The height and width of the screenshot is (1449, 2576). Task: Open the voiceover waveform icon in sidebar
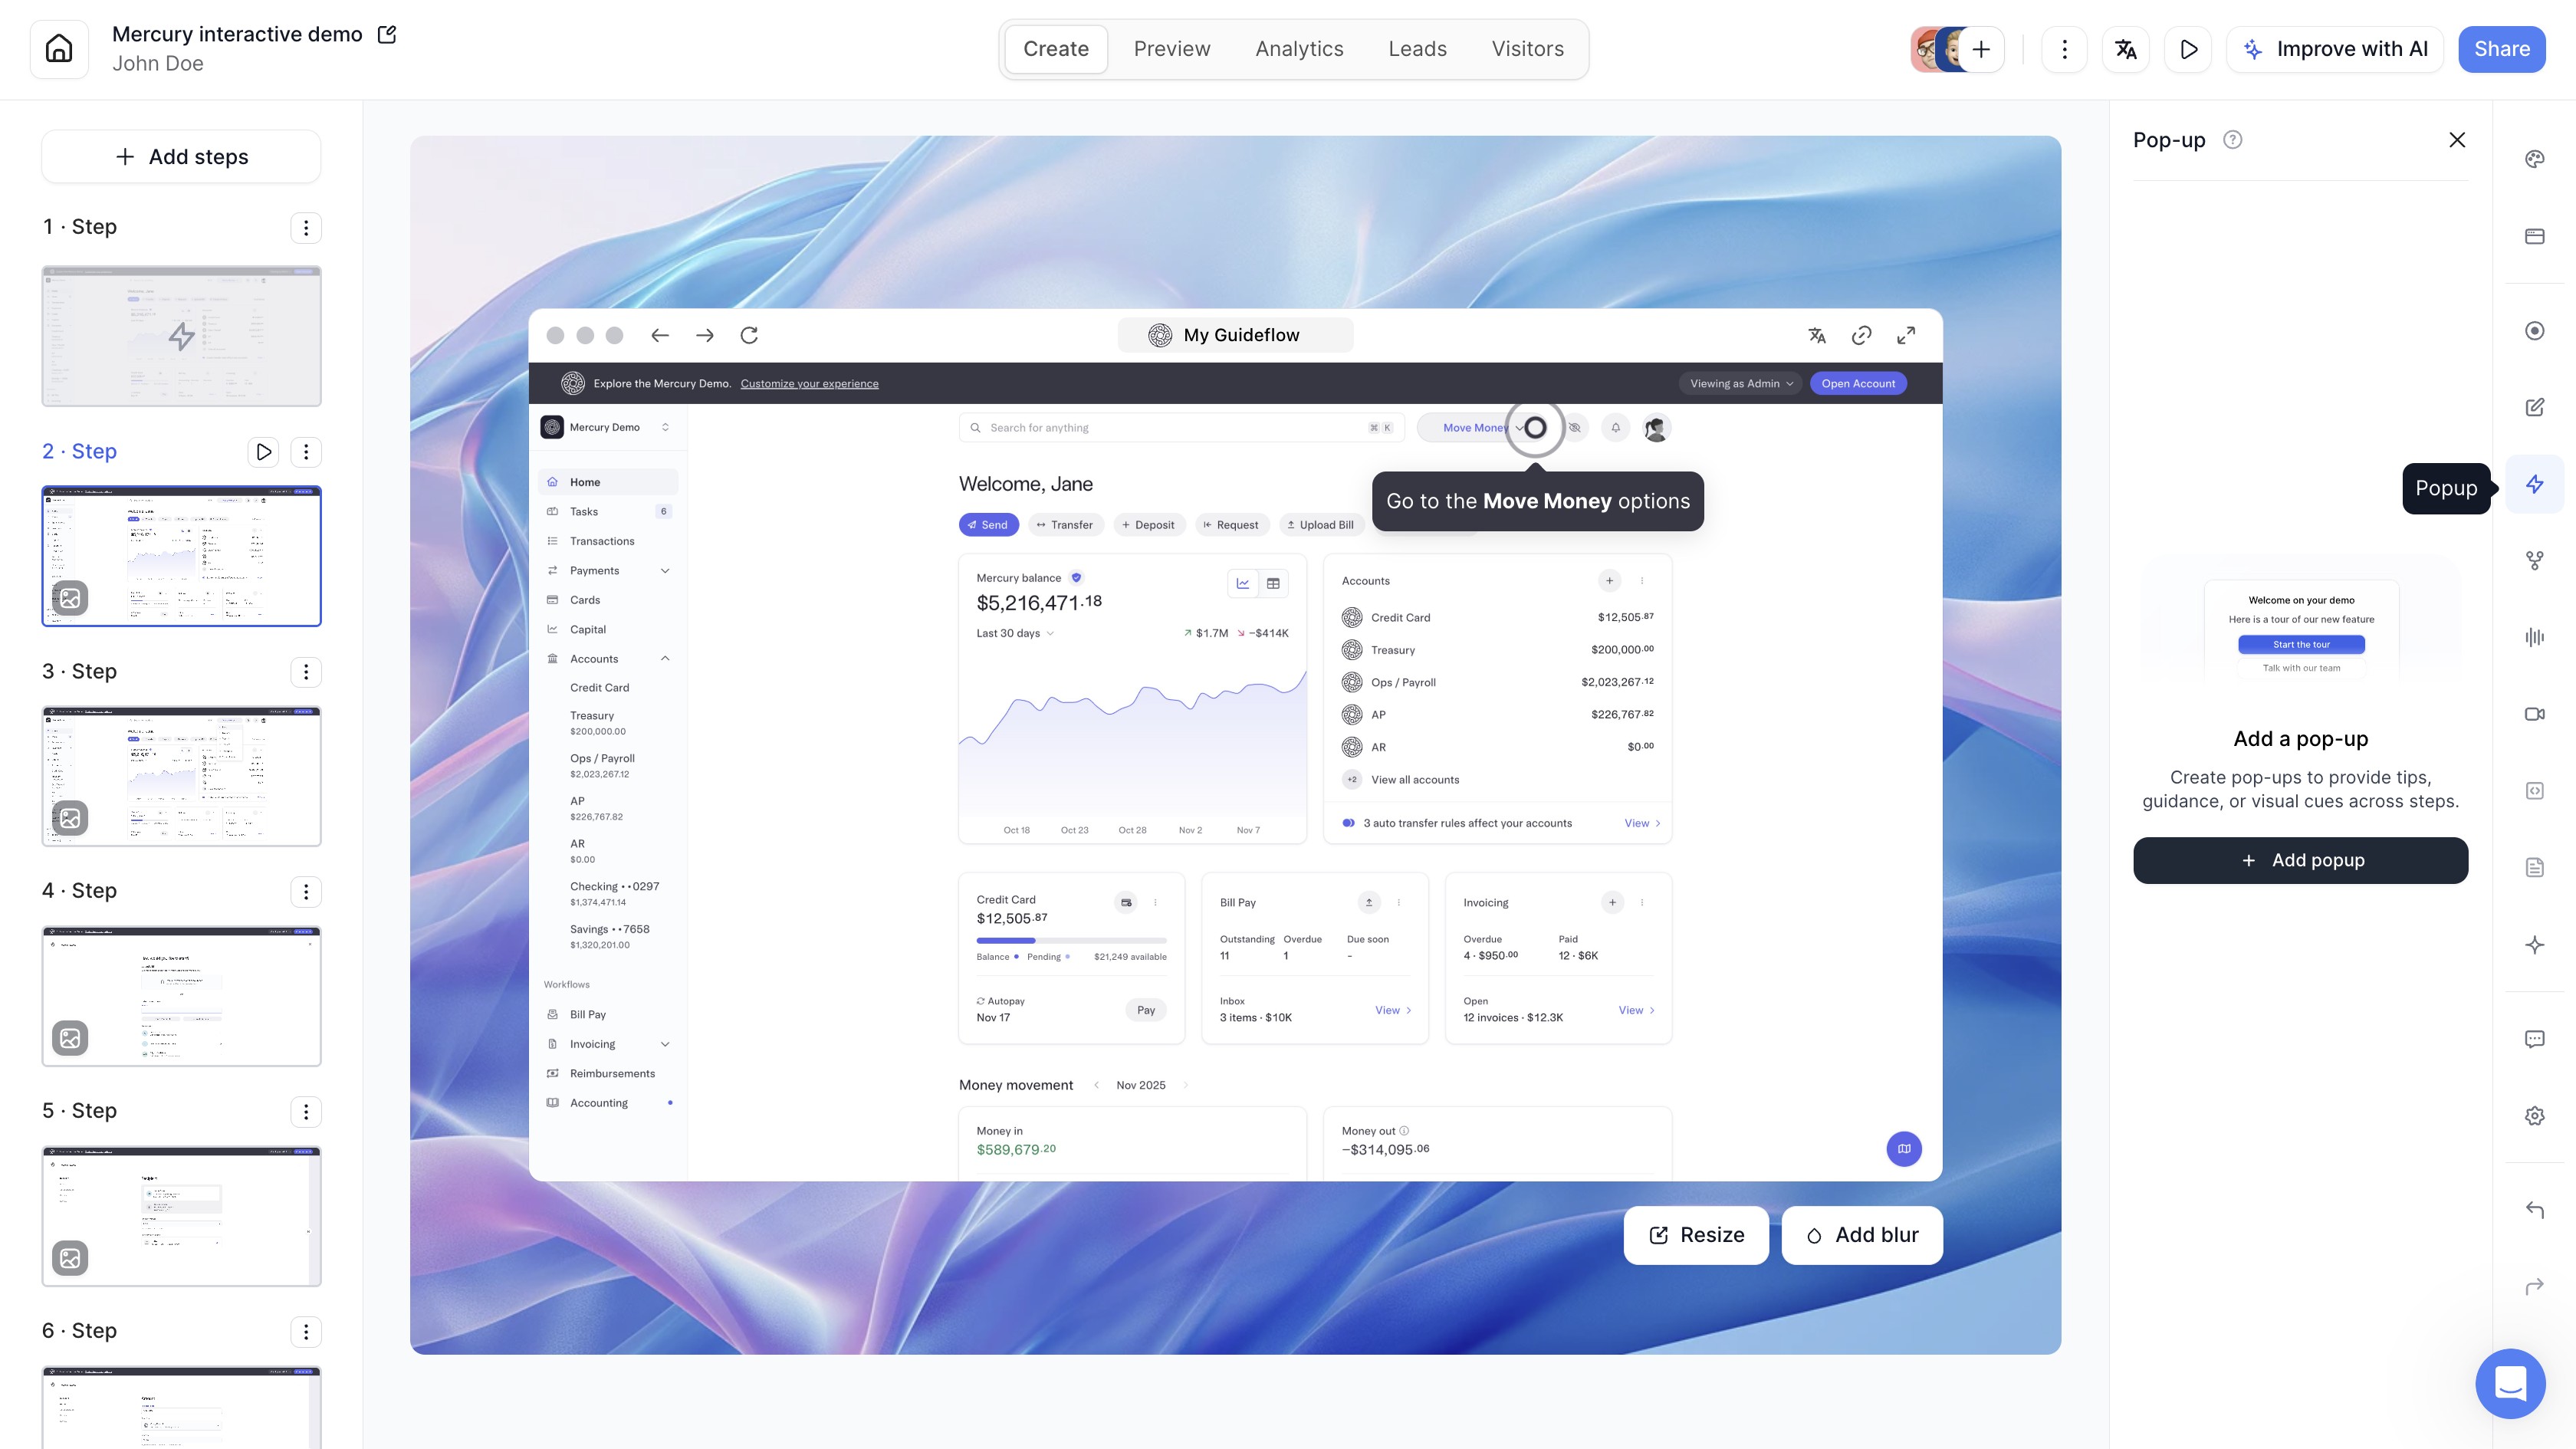pyautogui.click(x=2534, y=637)
